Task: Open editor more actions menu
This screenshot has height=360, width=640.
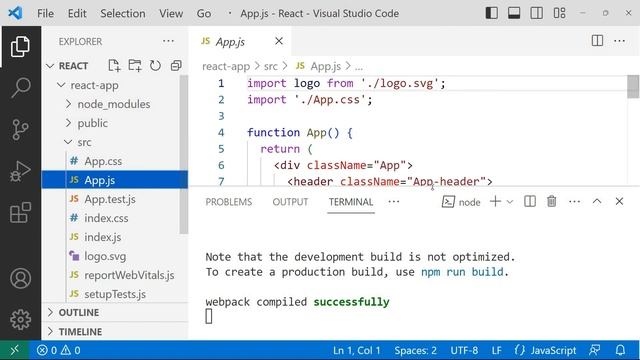Action: pyautogui.click(x=619, y=40)
